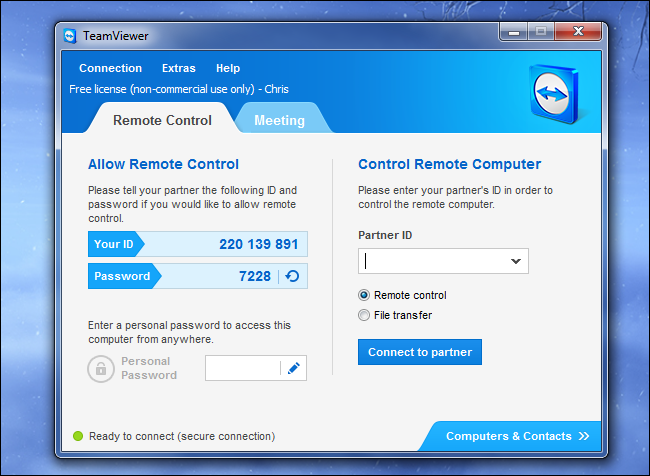Click the refresh password icon

[292, 276]
